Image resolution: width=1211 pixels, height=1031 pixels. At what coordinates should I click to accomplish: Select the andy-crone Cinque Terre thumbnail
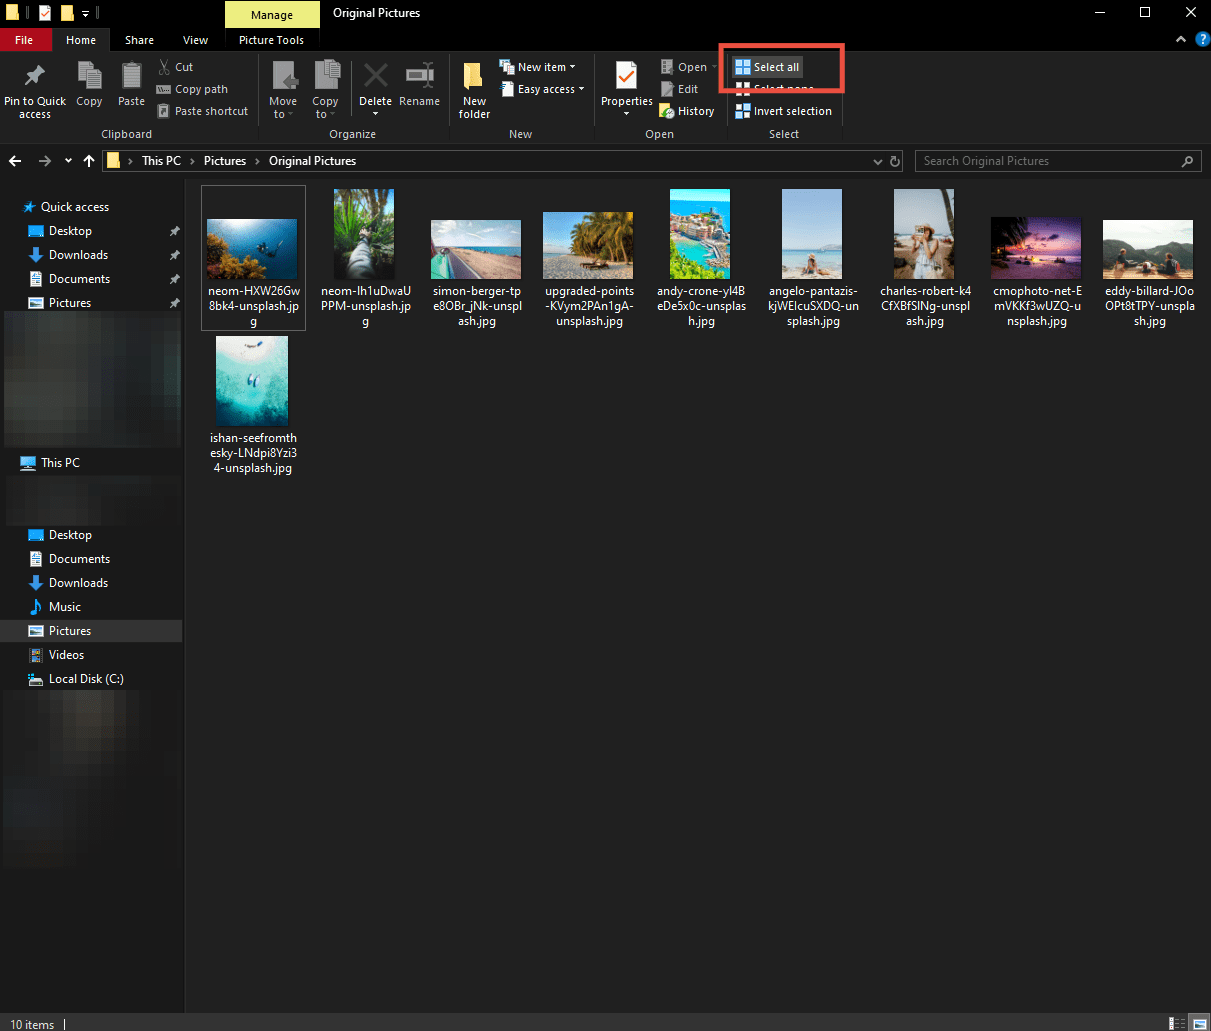[700, 233]
